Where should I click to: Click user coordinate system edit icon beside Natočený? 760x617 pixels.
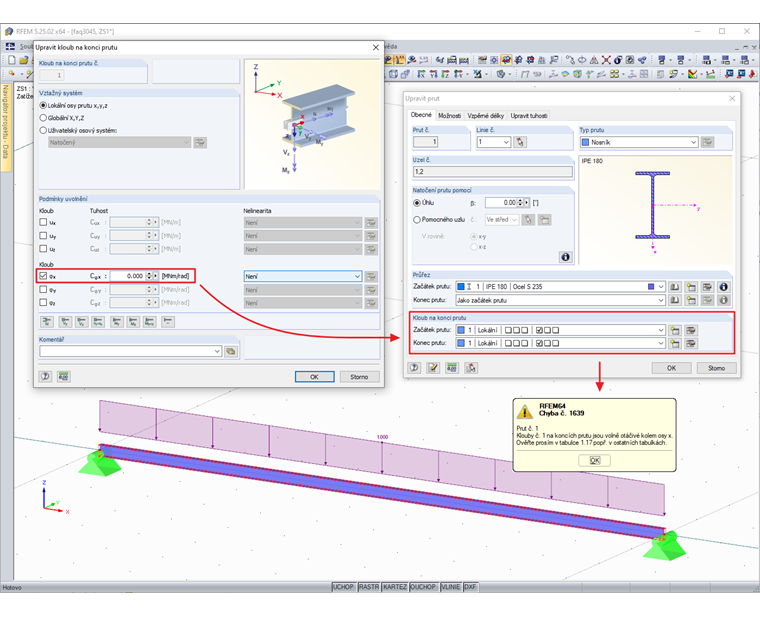[x=200, y=142]
